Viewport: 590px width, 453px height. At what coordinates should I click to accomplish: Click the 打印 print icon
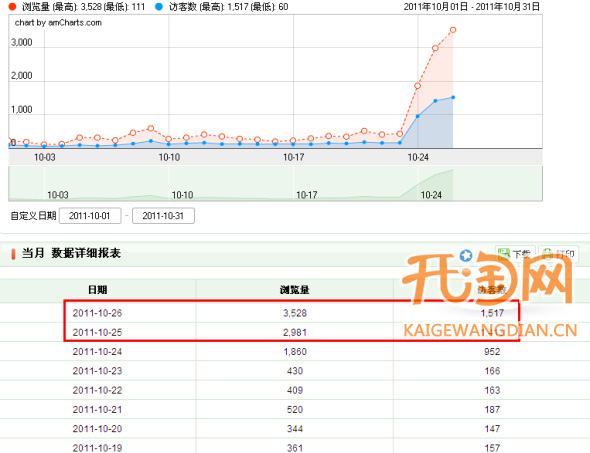[548, 254]
